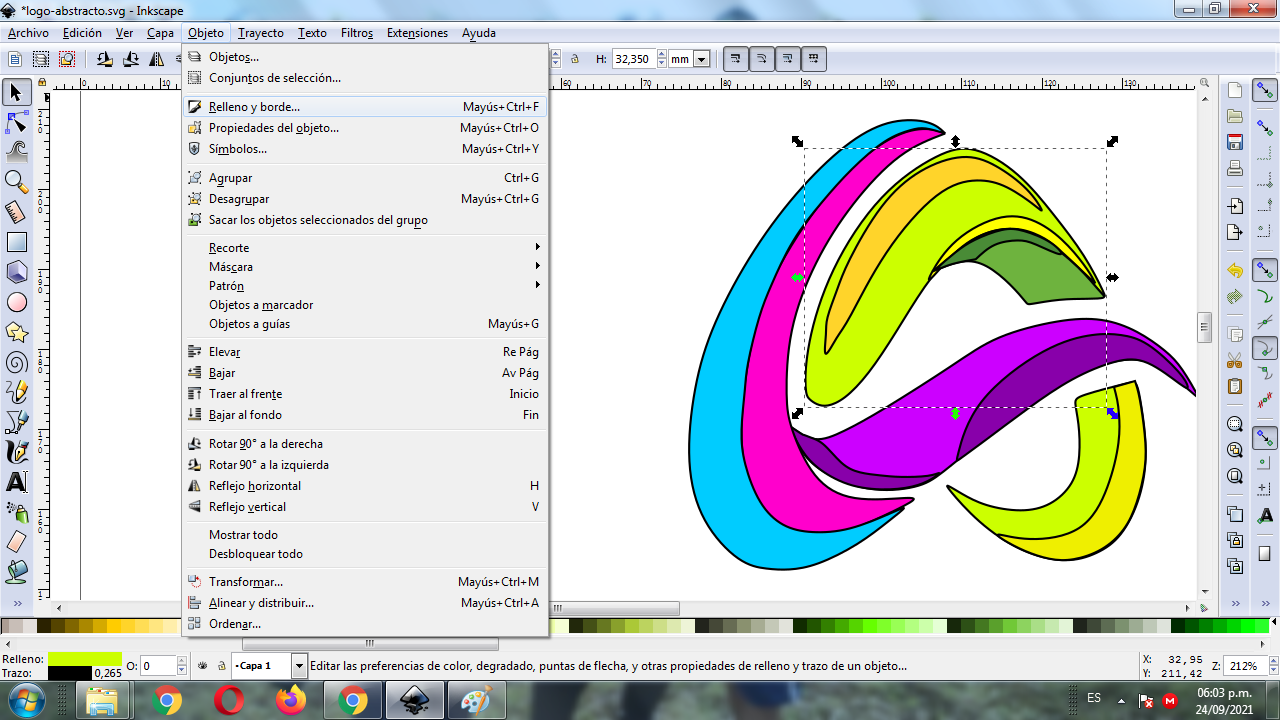The width and height of the screenshot is (1280, 720).
Task: Click the Import file icon
Action: pyautogui.click(x=1235, y=206)
